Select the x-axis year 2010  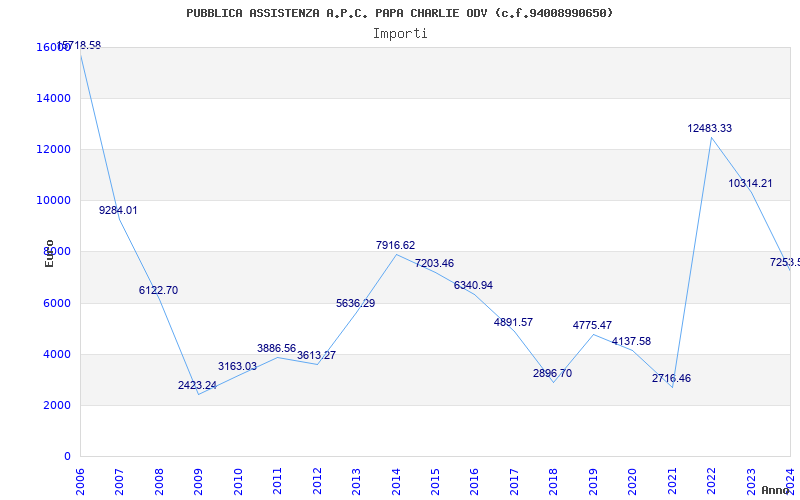238,482
